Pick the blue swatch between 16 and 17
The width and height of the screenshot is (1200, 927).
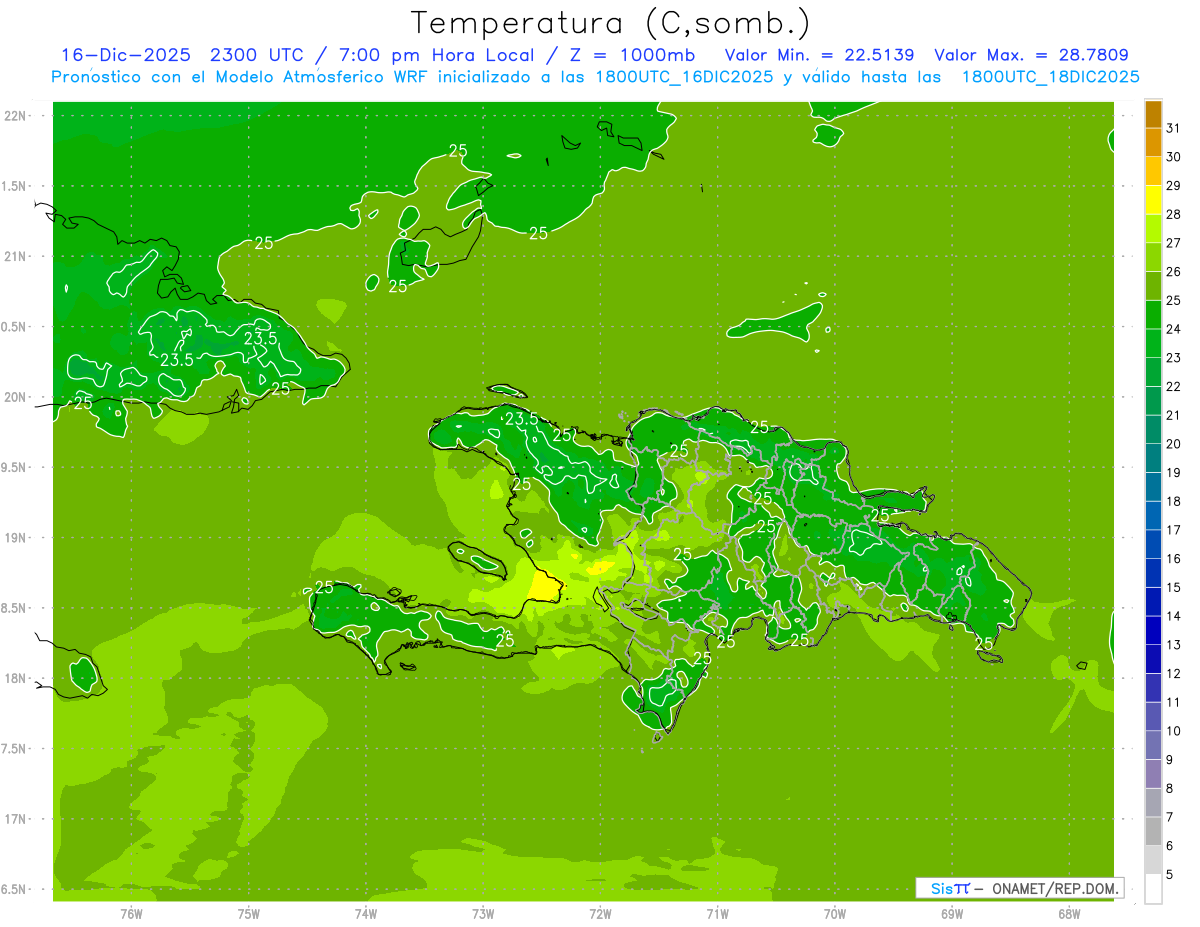tap(1153, 545)
